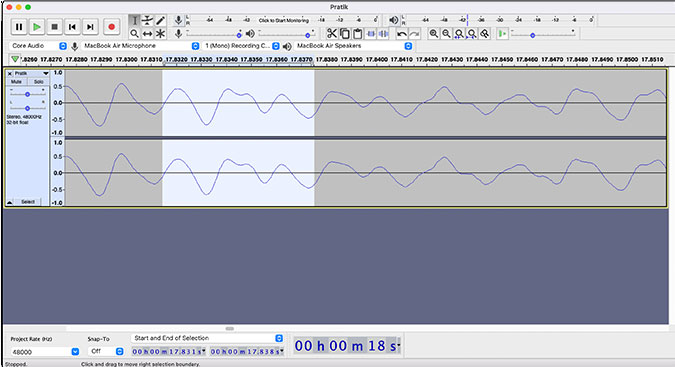Viewport: 675px width, 367px height.
Task: Select the Draw (pencil) tool
Action: [x=160, y=20]
